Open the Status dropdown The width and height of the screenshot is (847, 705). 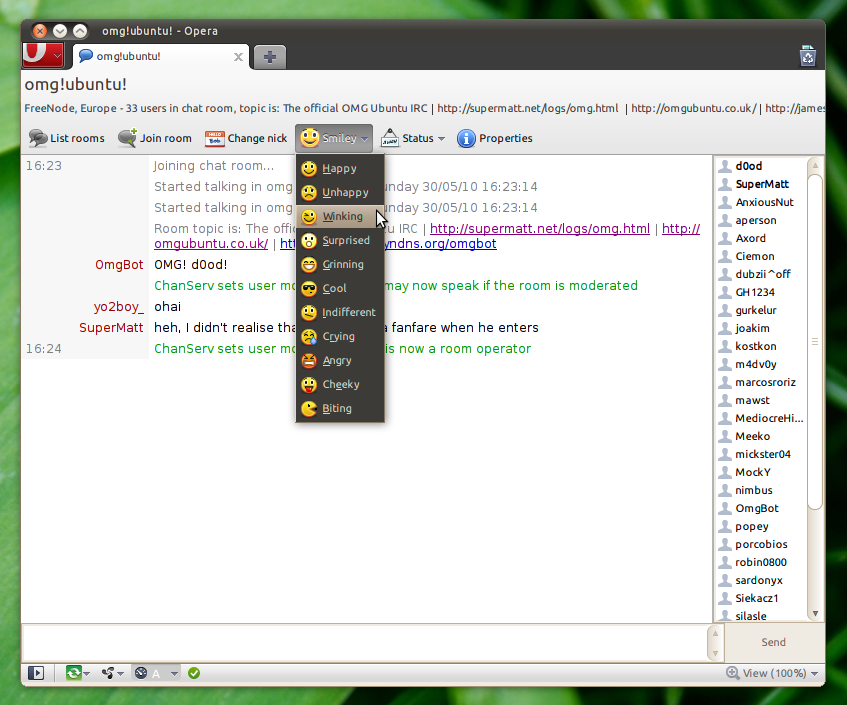(413, 138)
